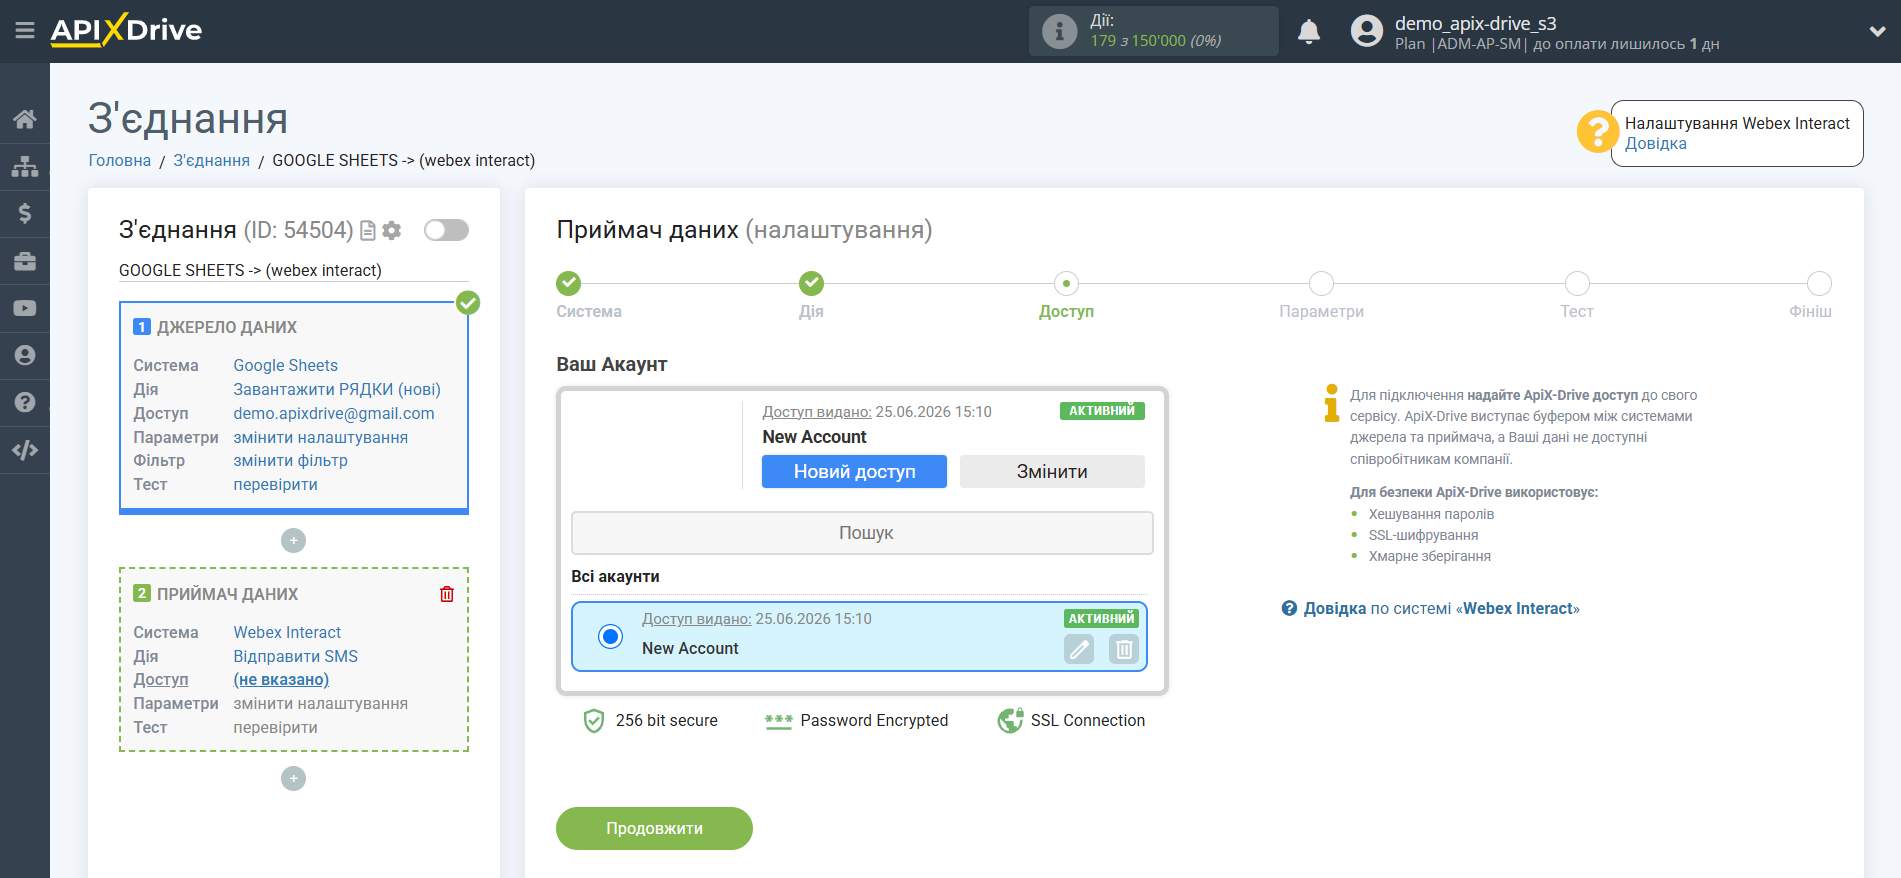Click змінити фільтр link
The height and width of the screenshot is (878, 1901).
pyautogui.click(x=291, y=460)
